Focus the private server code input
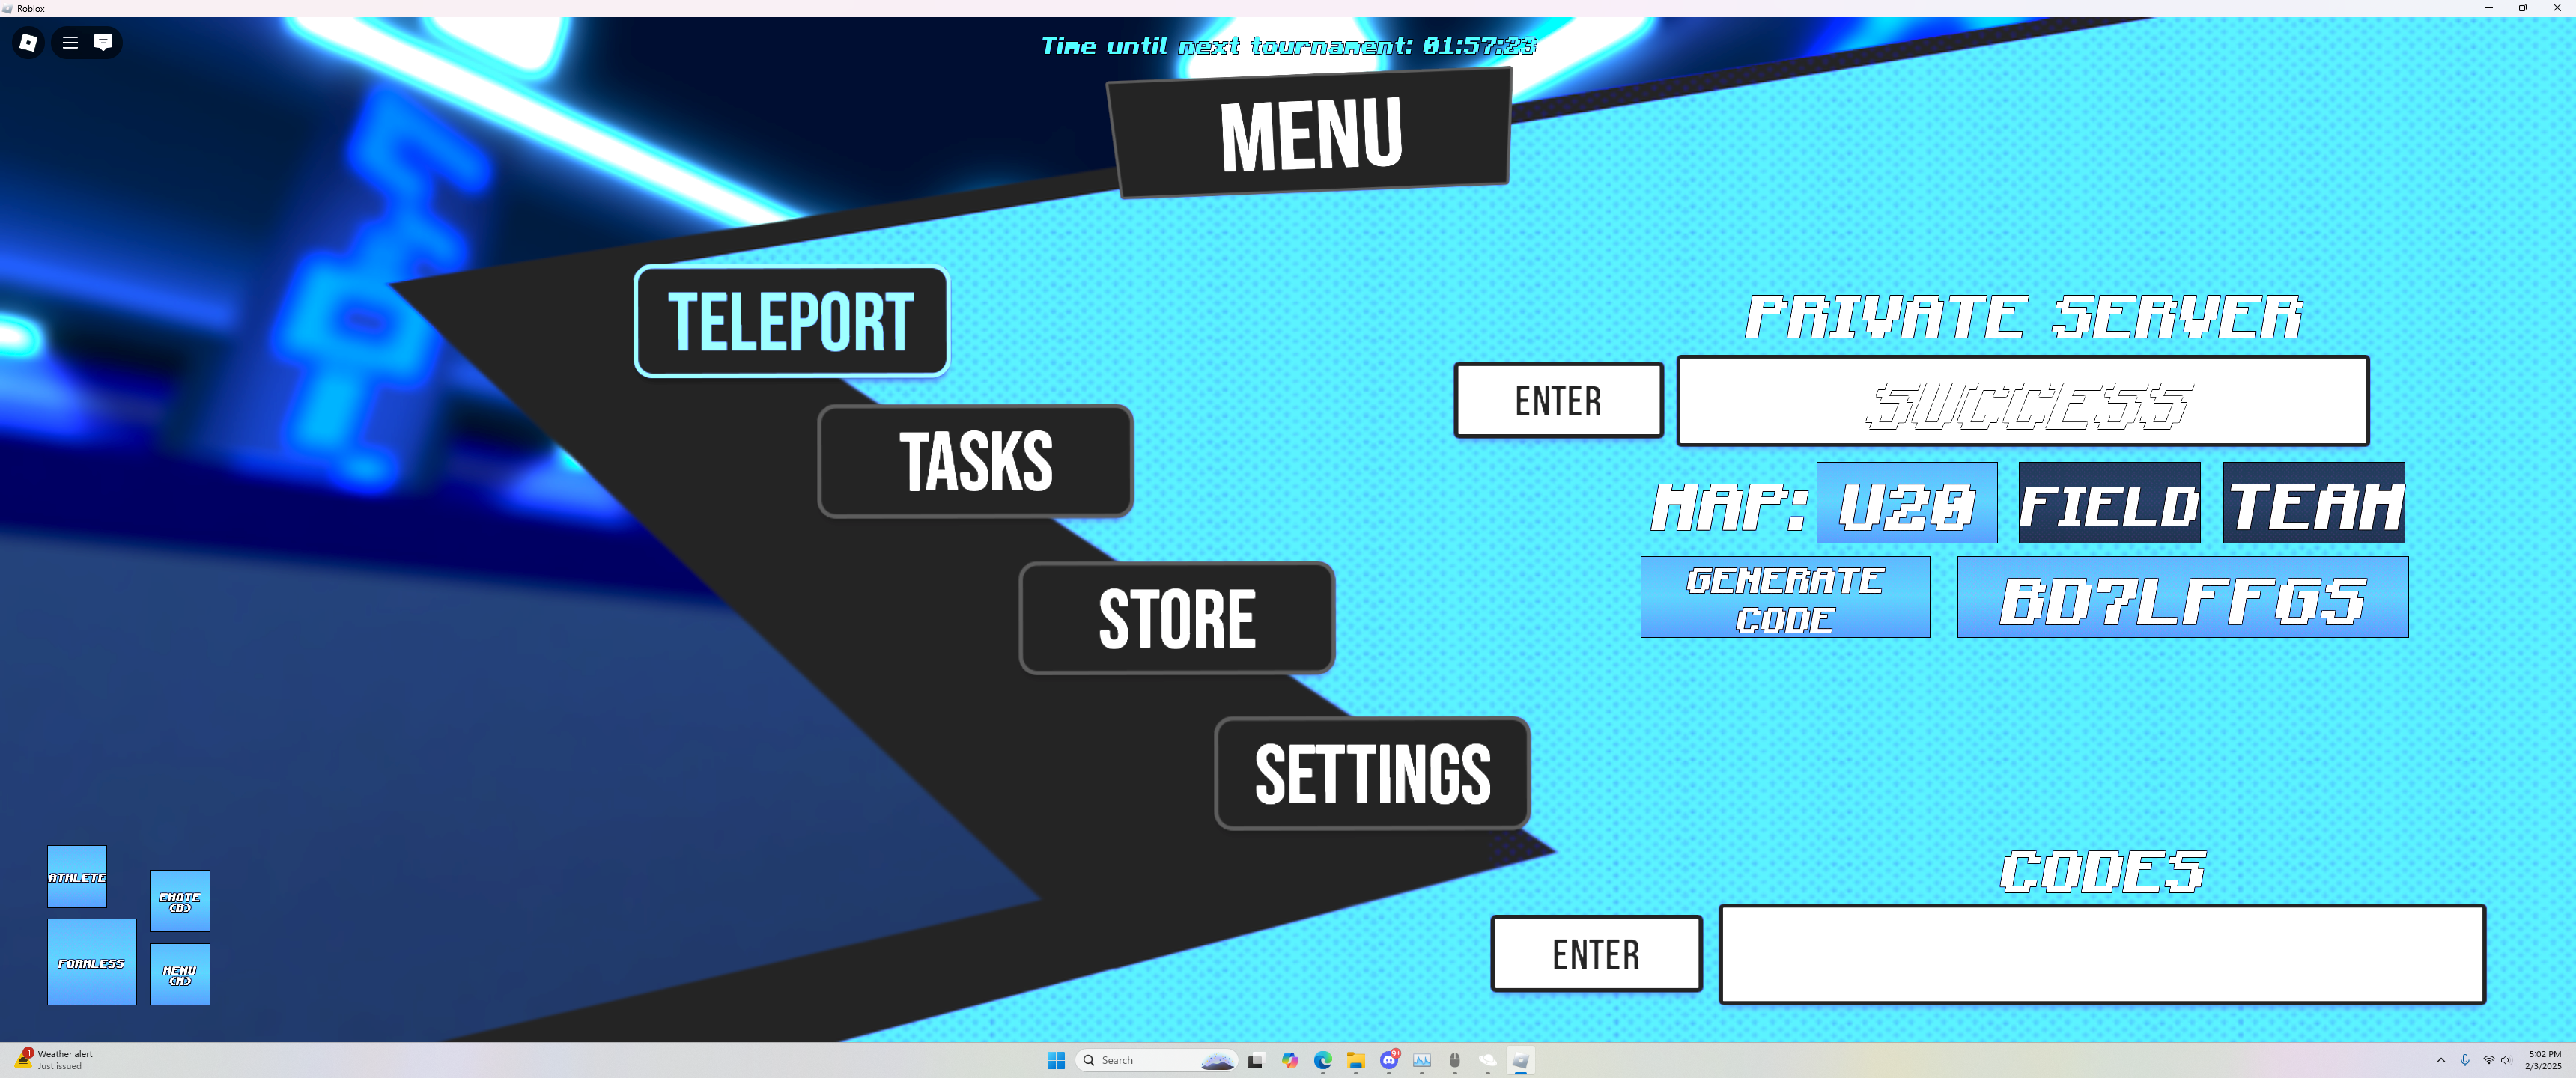2576x1078 pixels. [x=2023, y=401]
